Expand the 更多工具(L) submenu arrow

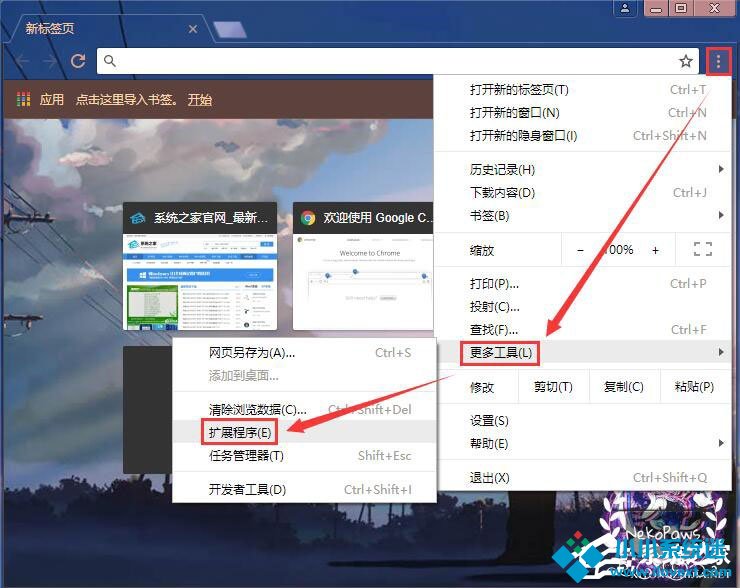(721, 352)
